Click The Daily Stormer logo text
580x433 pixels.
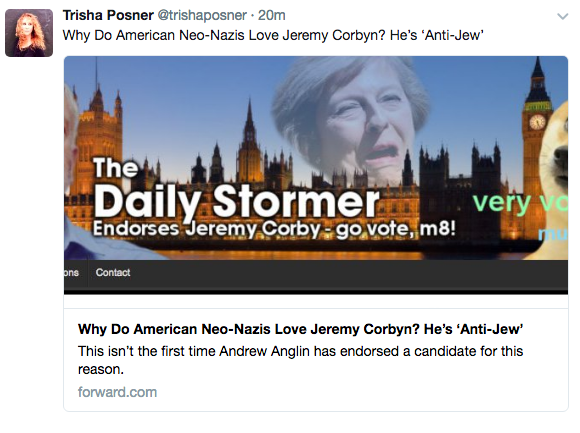237,189
